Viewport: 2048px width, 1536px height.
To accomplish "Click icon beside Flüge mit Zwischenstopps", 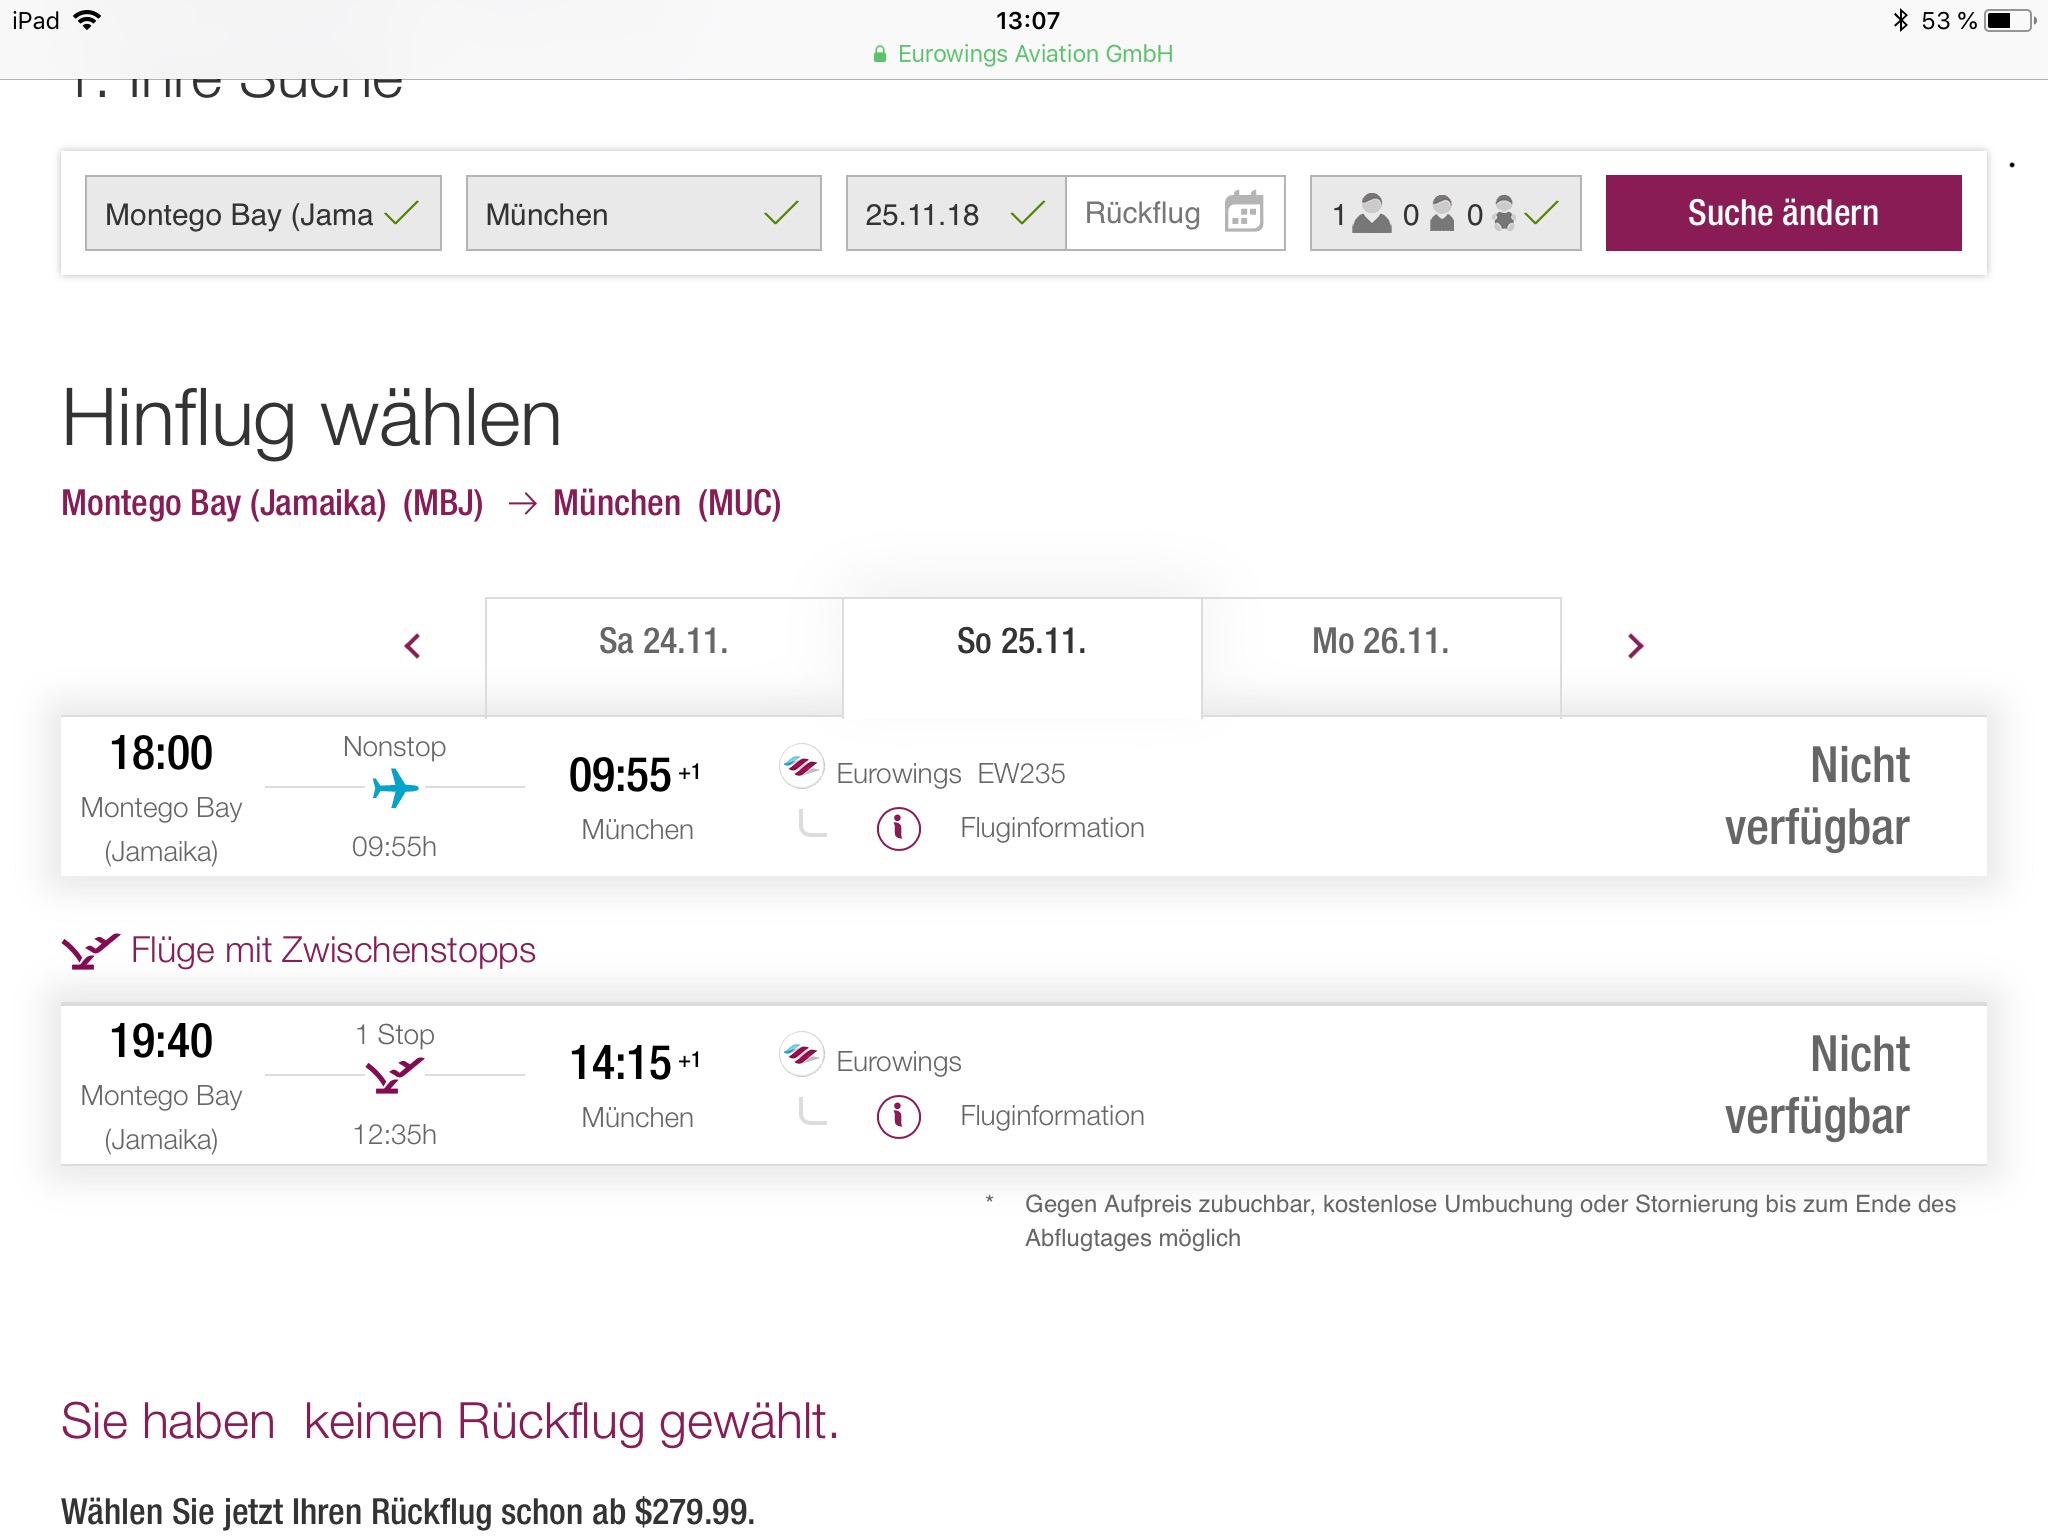I will click(90, 951).
